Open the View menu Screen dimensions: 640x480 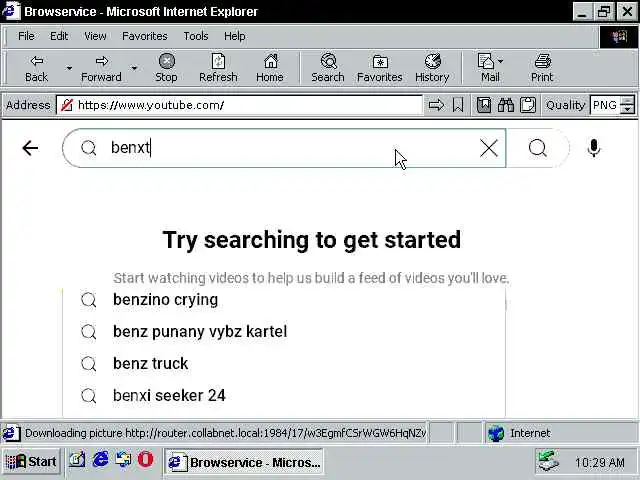click(95, 36)
